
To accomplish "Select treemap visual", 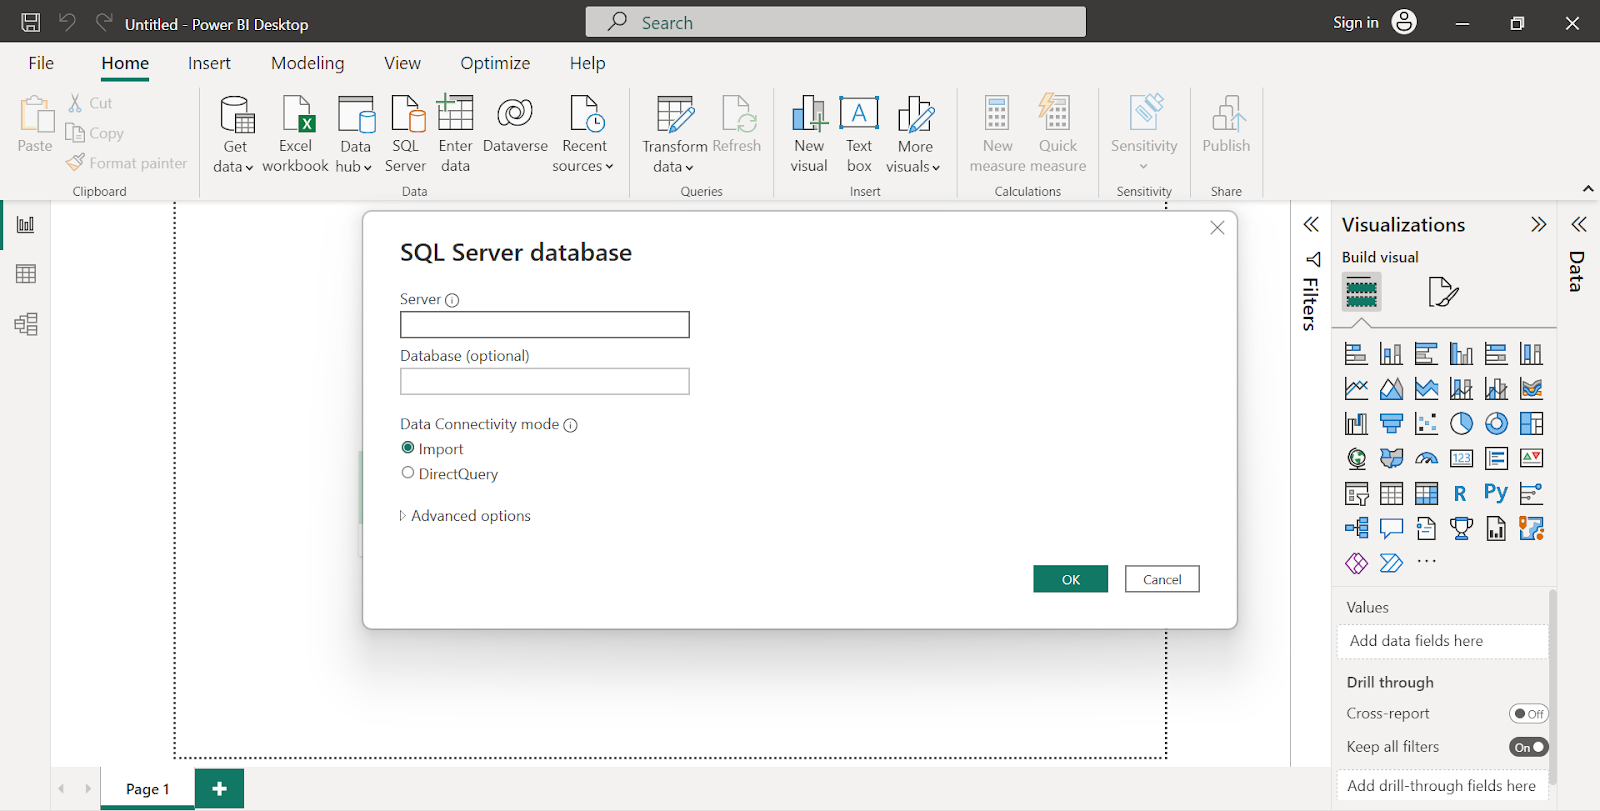I will point(1531,424).
